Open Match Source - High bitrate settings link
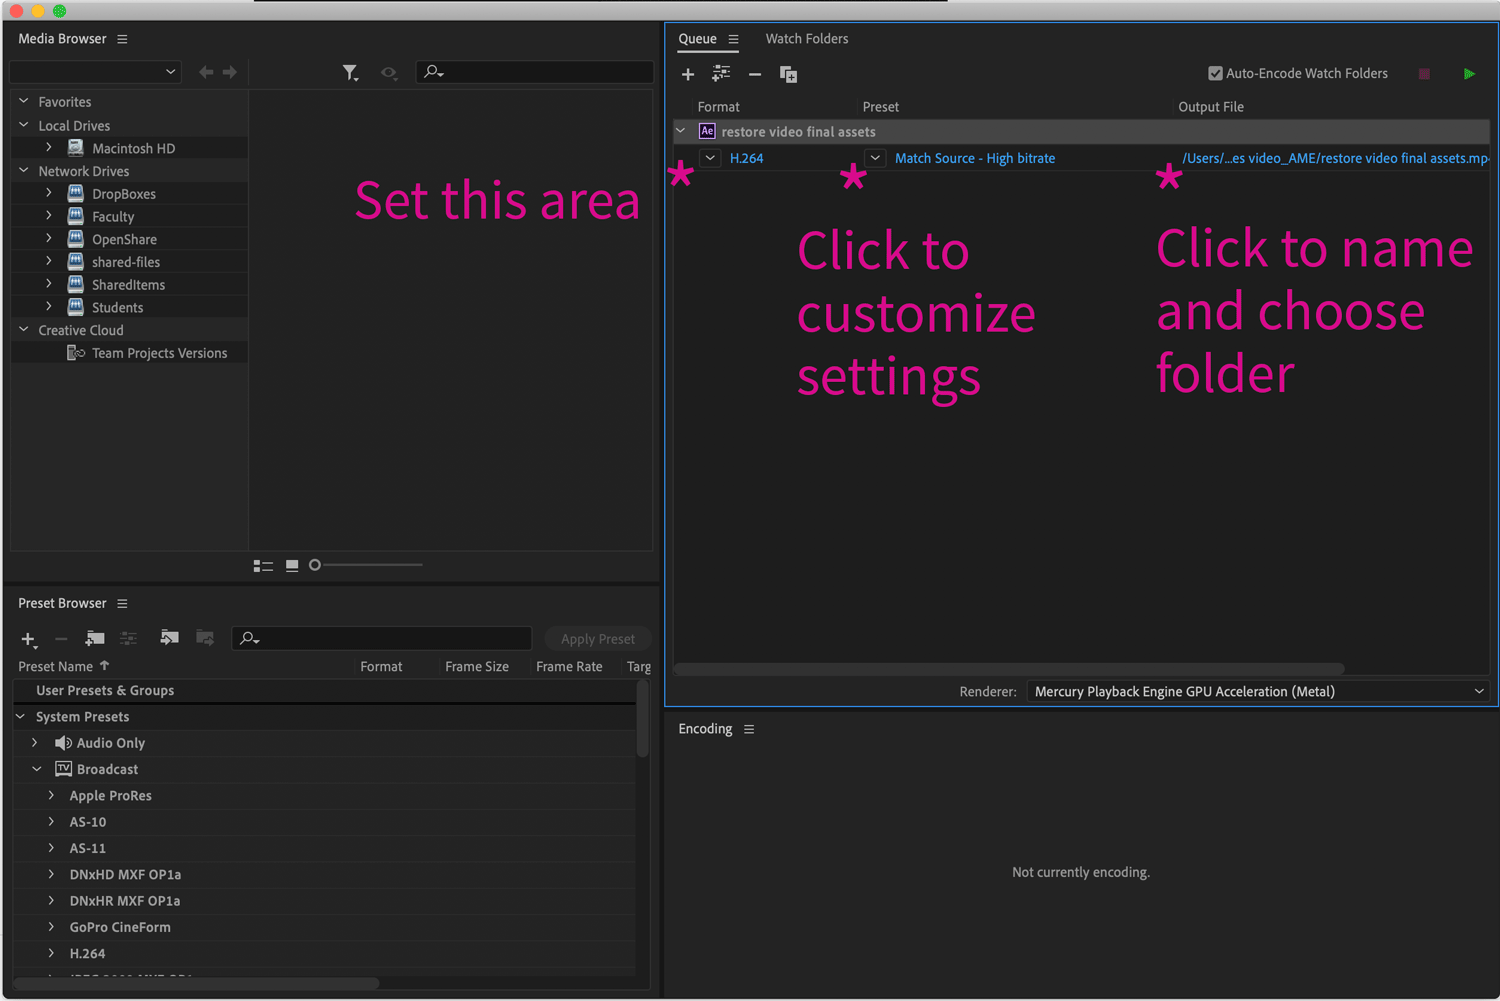The image size is (1500, 1001). tap(975, 158)
